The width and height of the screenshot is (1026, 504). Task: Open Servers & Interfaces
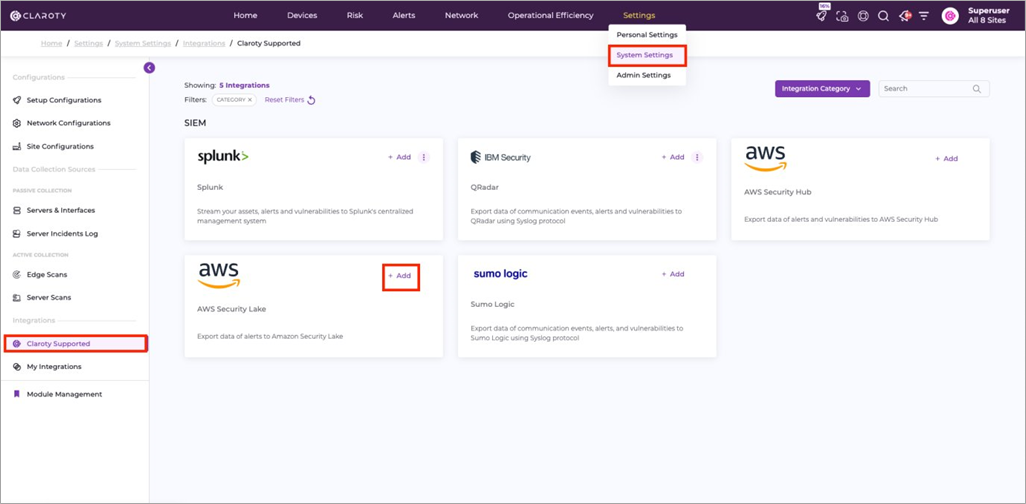pyautogui.click(x=61, y=211)
